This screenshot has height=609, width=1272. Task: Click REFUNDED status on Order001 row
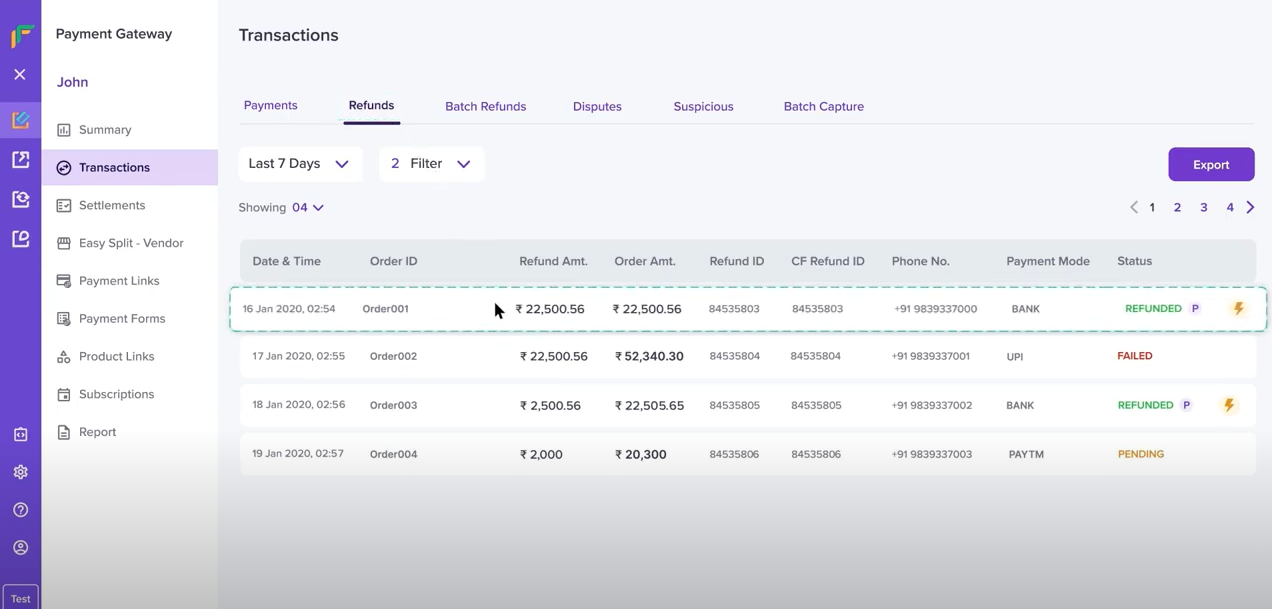tap(1153, 309)
